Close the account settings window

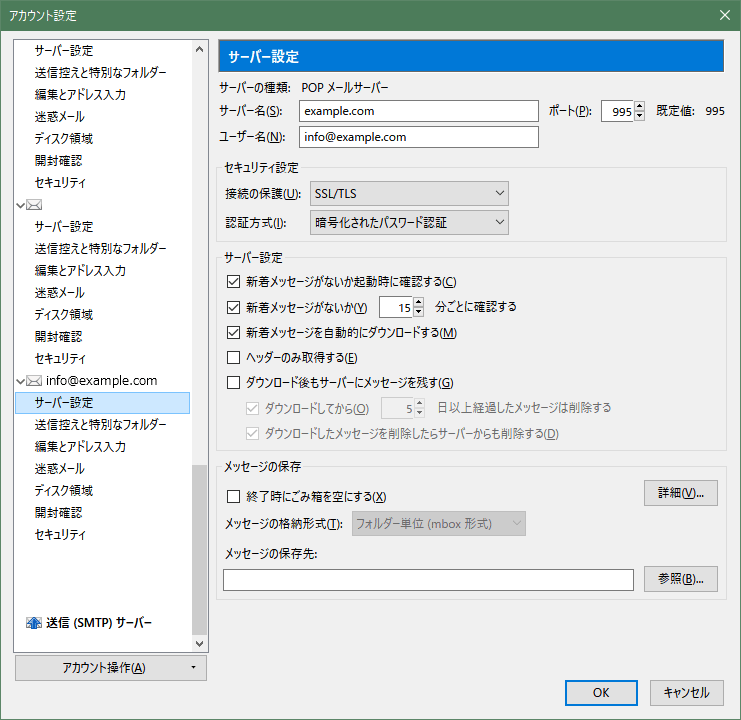[x=724, y=15]
